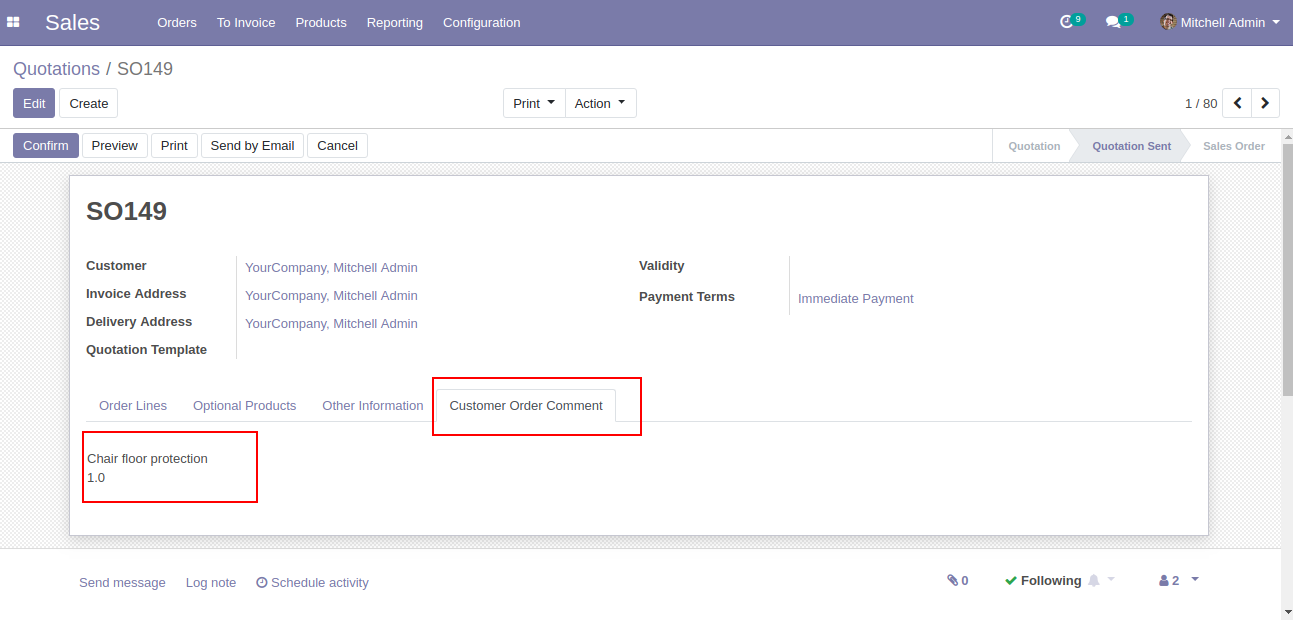Expand the Print dropdown
This screenshot has height=620, width=1293.
pos(534,103)
